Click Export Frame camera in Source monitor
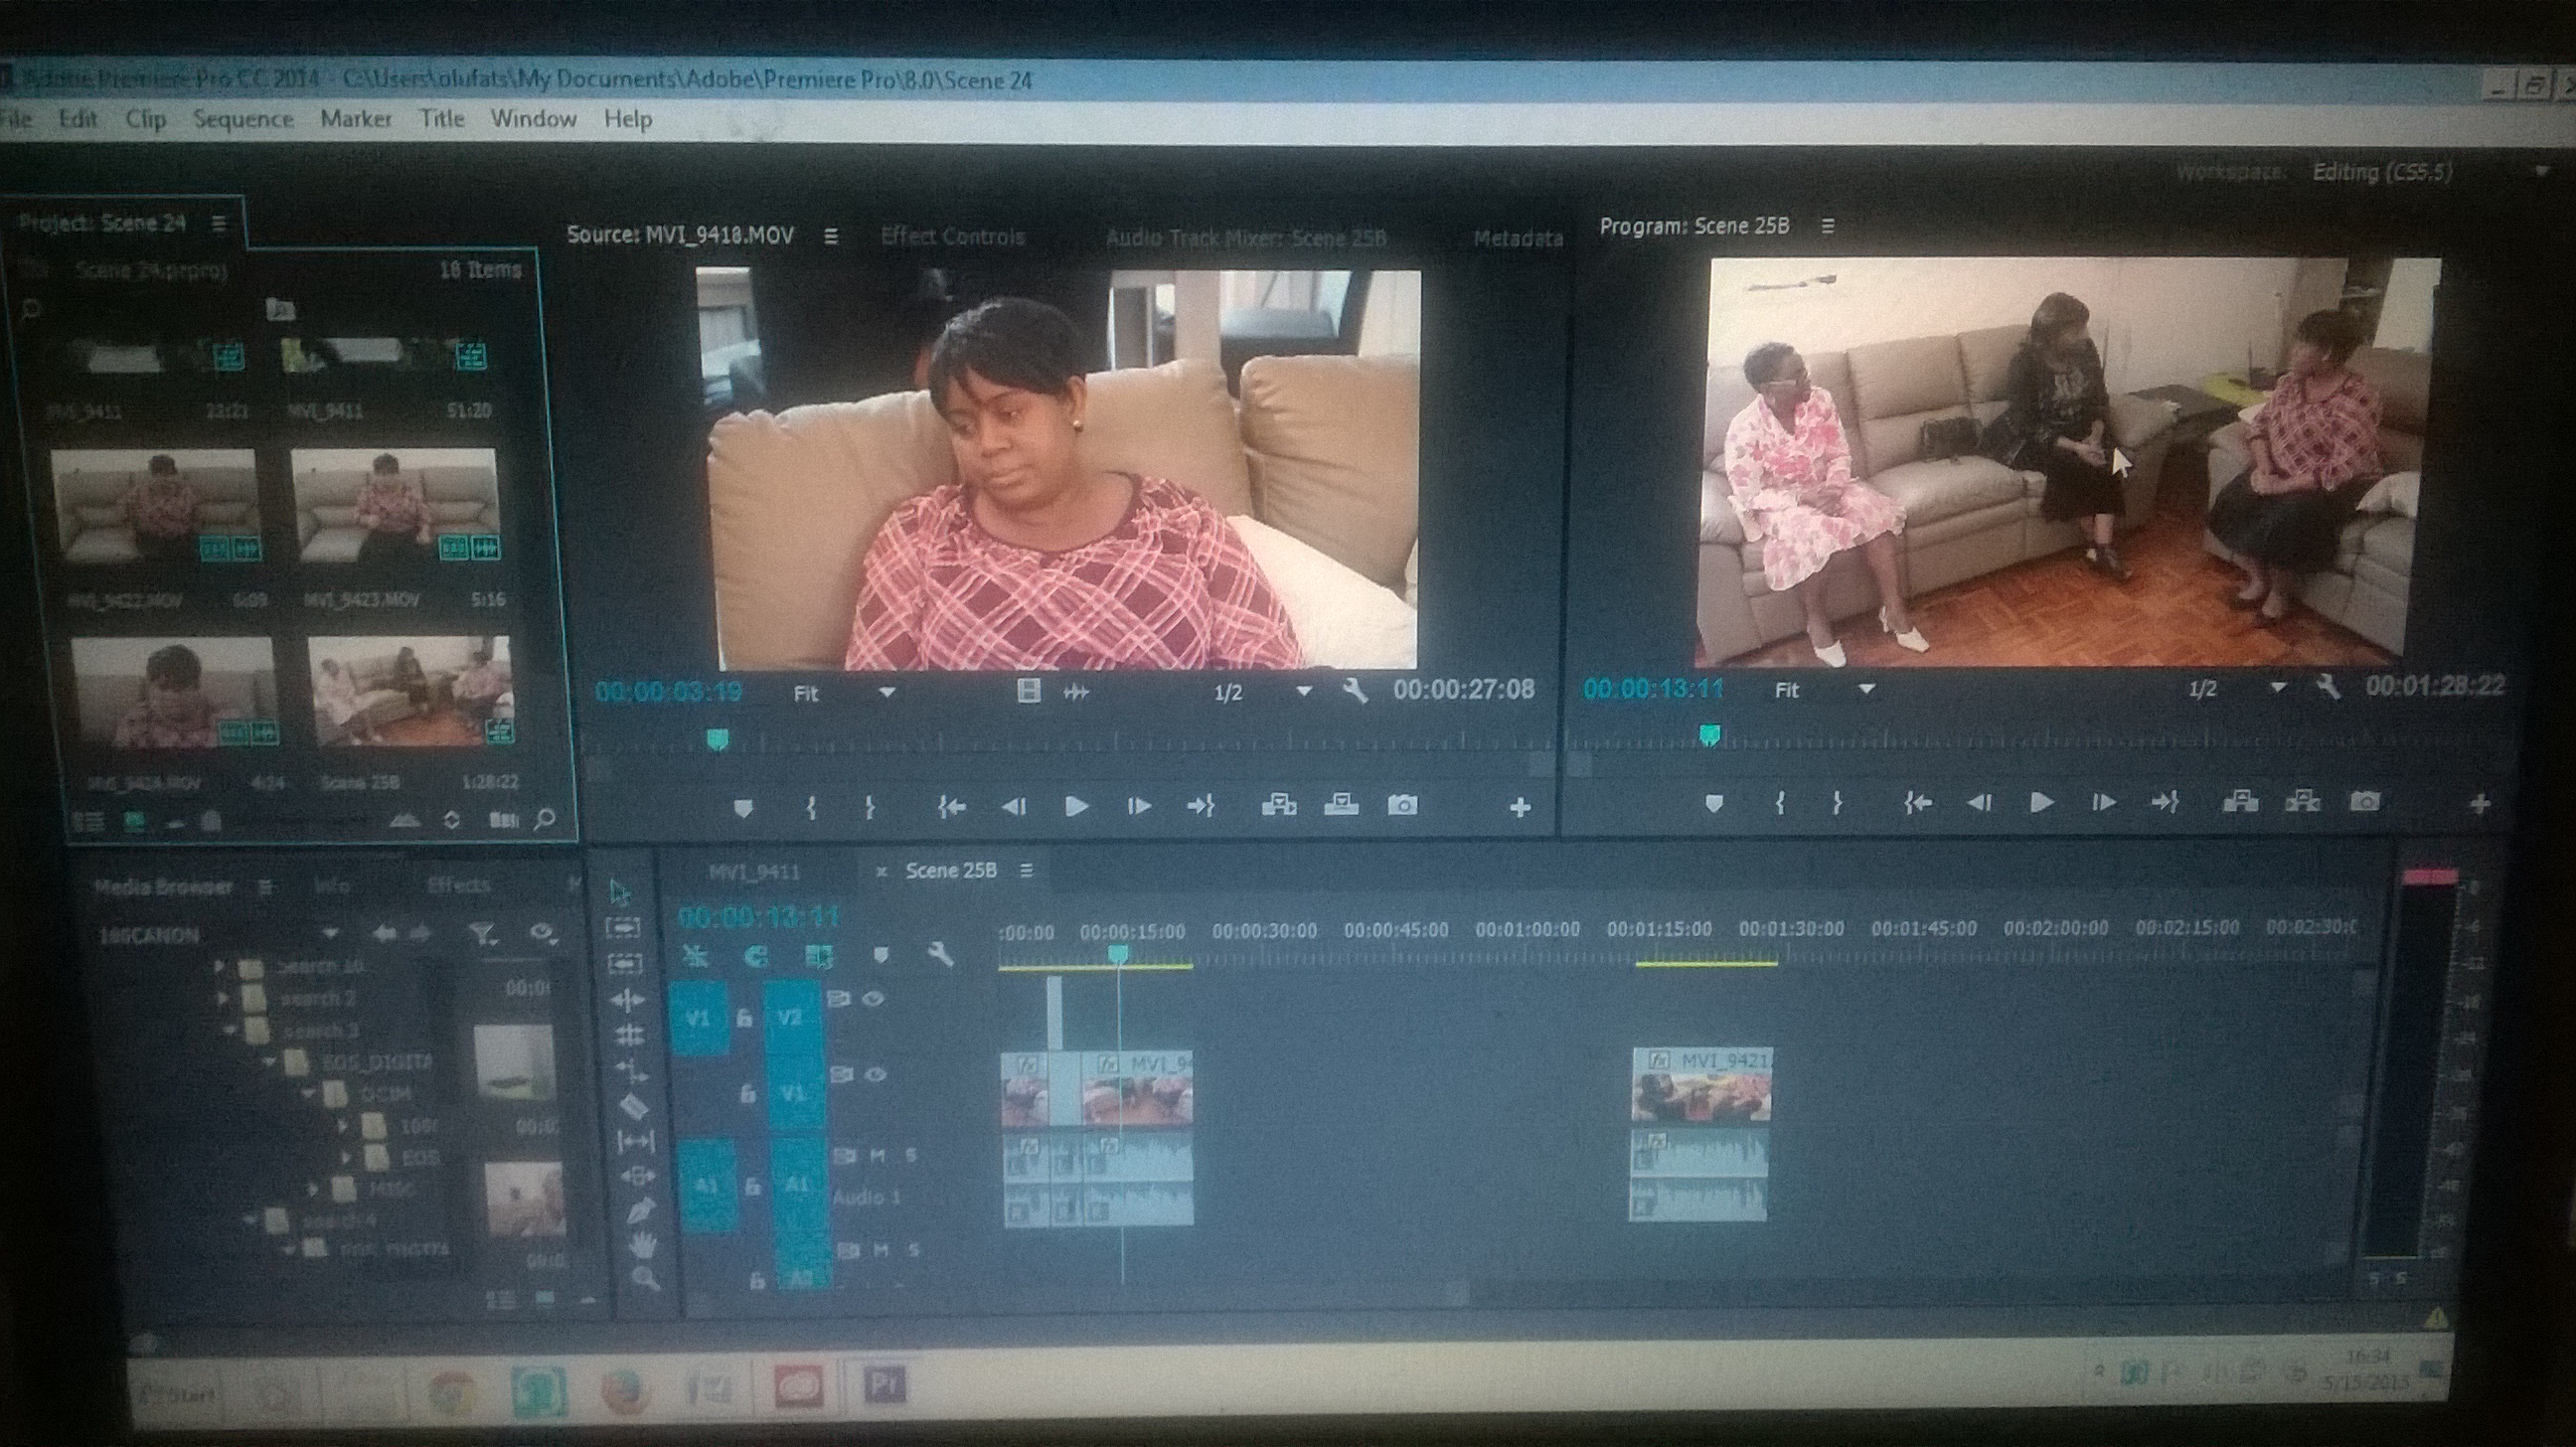The height and width of the screenshot is (1447, 2576). pyautogui.click(x=1402, y=805)
